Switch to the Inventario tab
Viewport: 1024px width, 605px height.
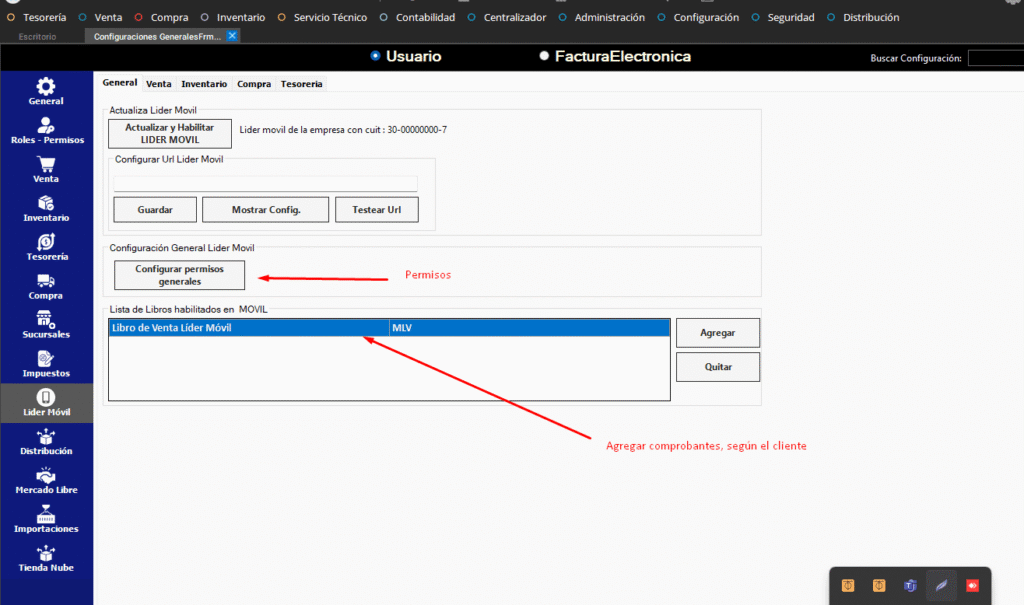(x=204, y=84)
